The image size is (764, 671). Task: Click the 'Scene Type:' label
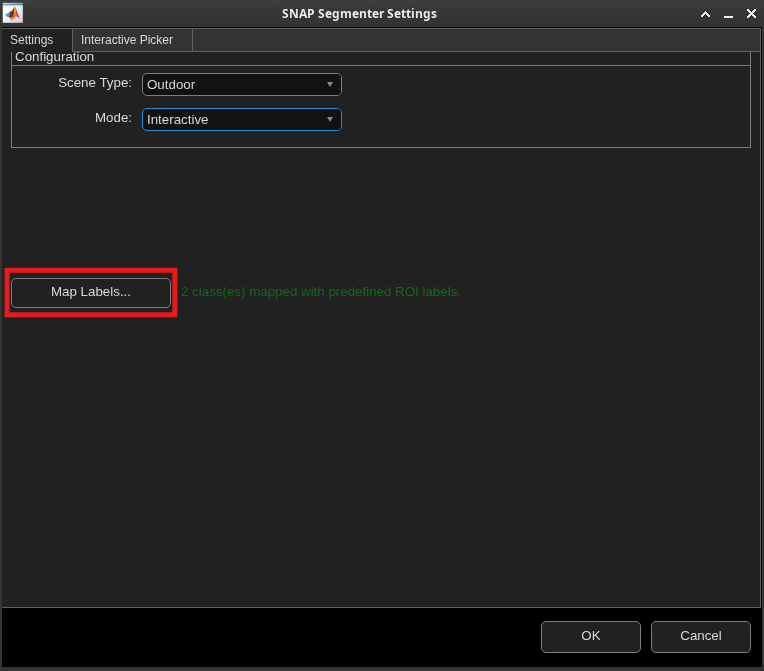coord(95,83)
